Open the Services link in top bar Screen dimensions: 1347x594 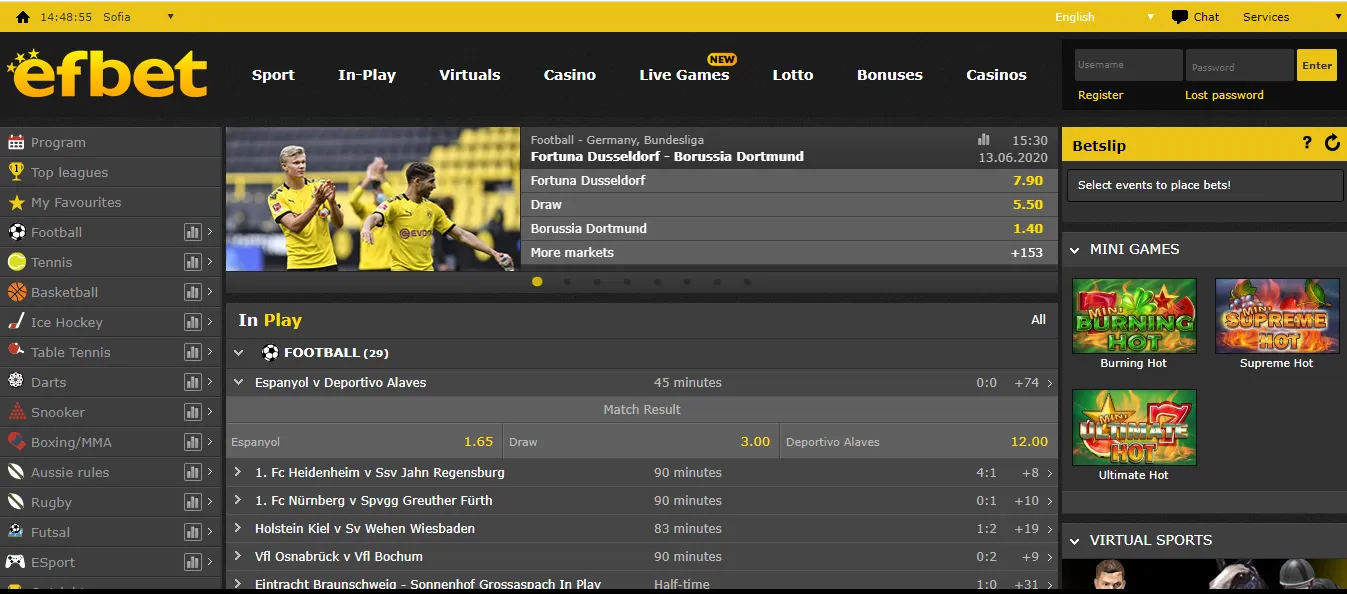[x=1266, y=17]
